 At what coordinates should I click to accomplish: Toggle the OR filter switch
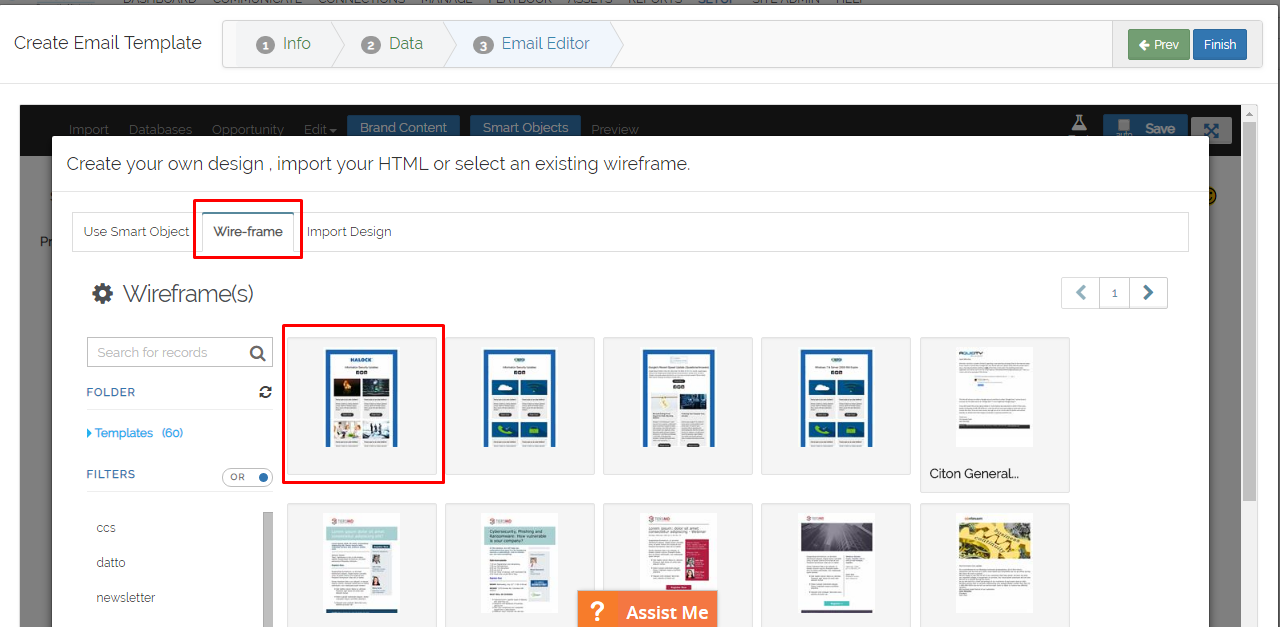point(247,477)
